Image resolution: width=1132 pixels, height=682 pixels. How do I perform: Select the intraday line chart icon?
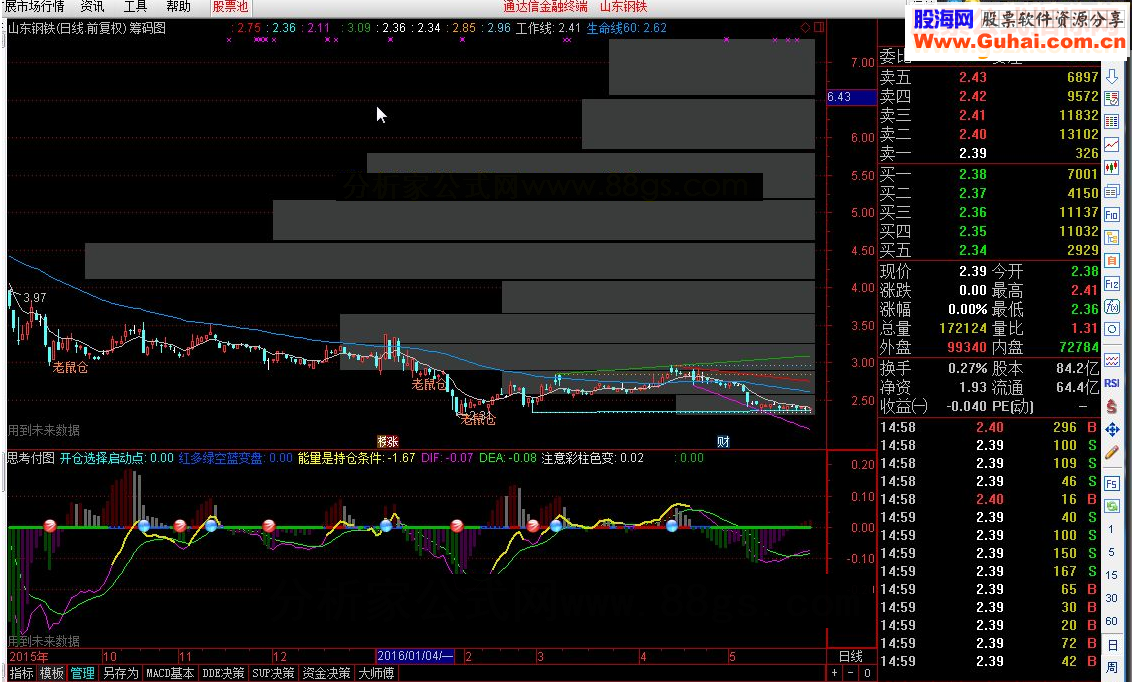[1112, 145]
